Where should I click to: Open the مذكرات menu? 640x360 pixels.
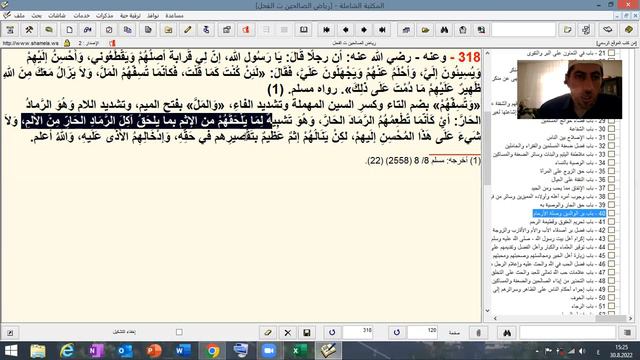click(104, 16)
